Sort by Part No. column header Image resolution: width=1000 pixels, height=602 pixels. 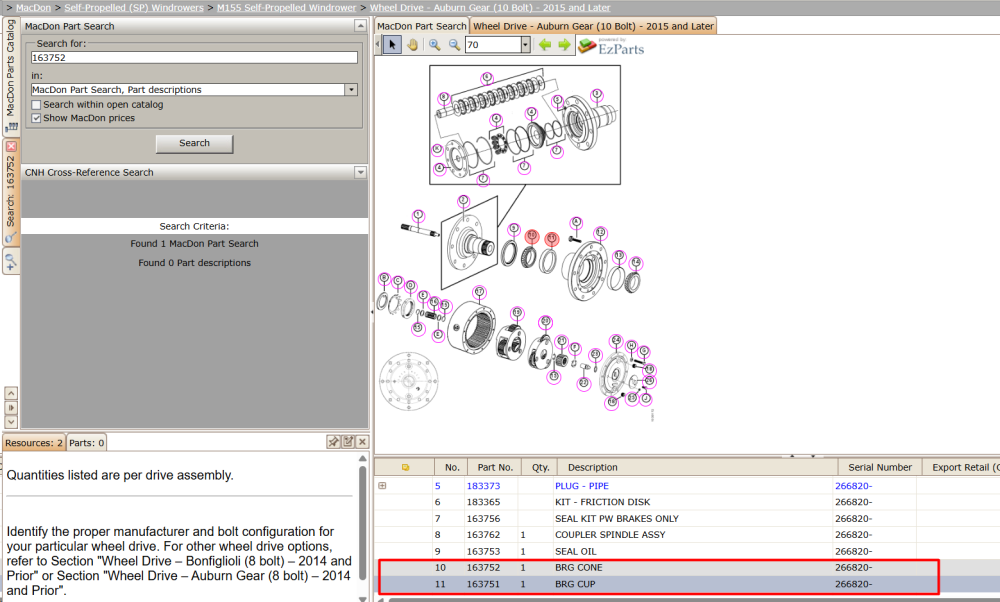[495, 467]
